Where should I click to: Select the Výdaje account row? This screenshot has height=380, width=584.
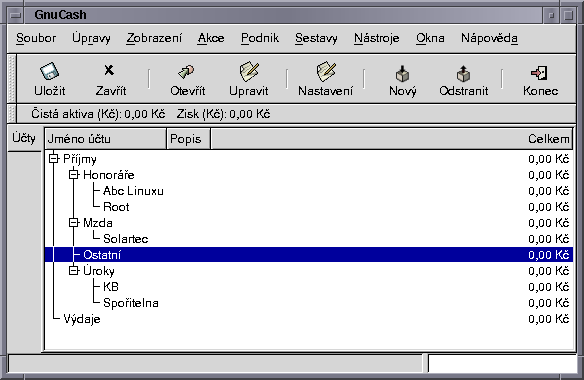(309, 319)
